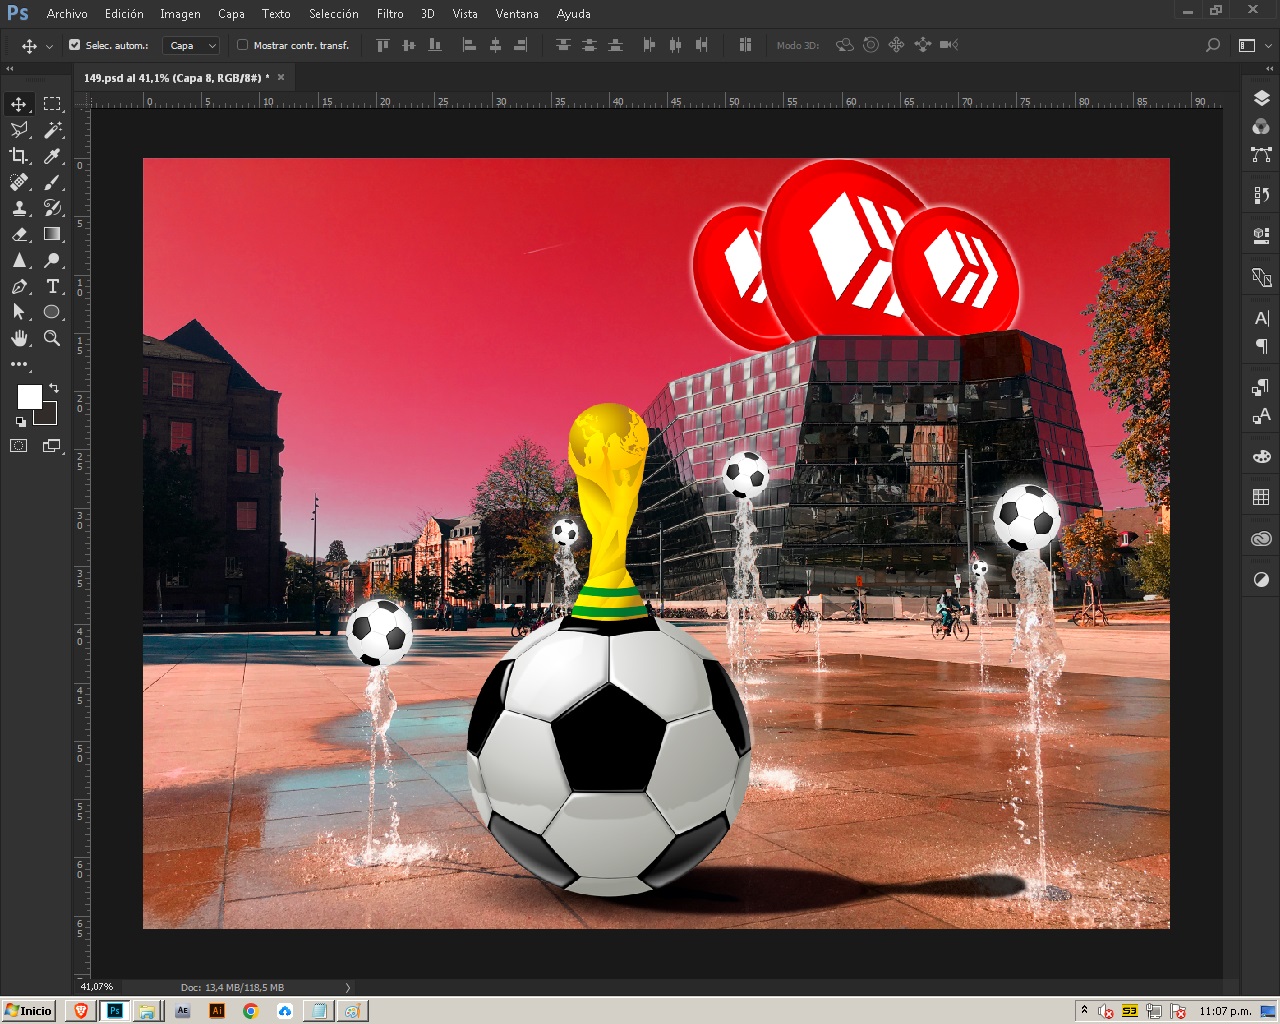Image resolution: width=1280 pixels, height=1024 pixels.
Task: Select the Sharpen triangle tool
Action: [19, 260]
